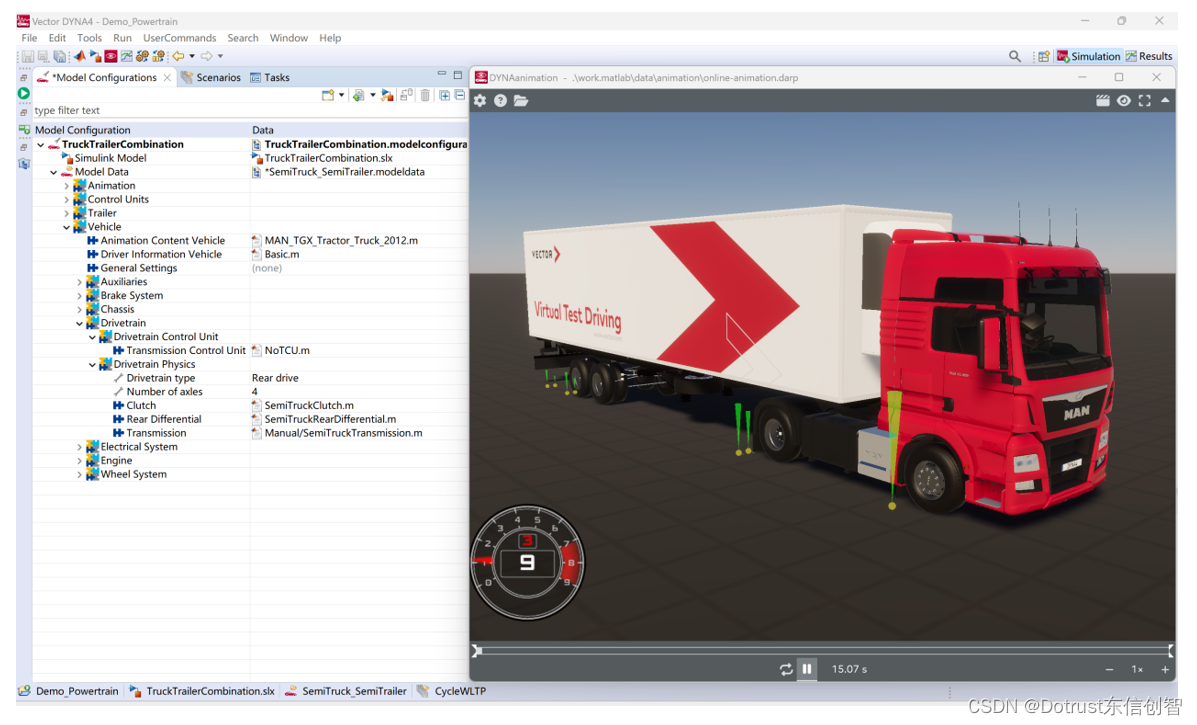Collapse the Model Data node

[53, 172]
